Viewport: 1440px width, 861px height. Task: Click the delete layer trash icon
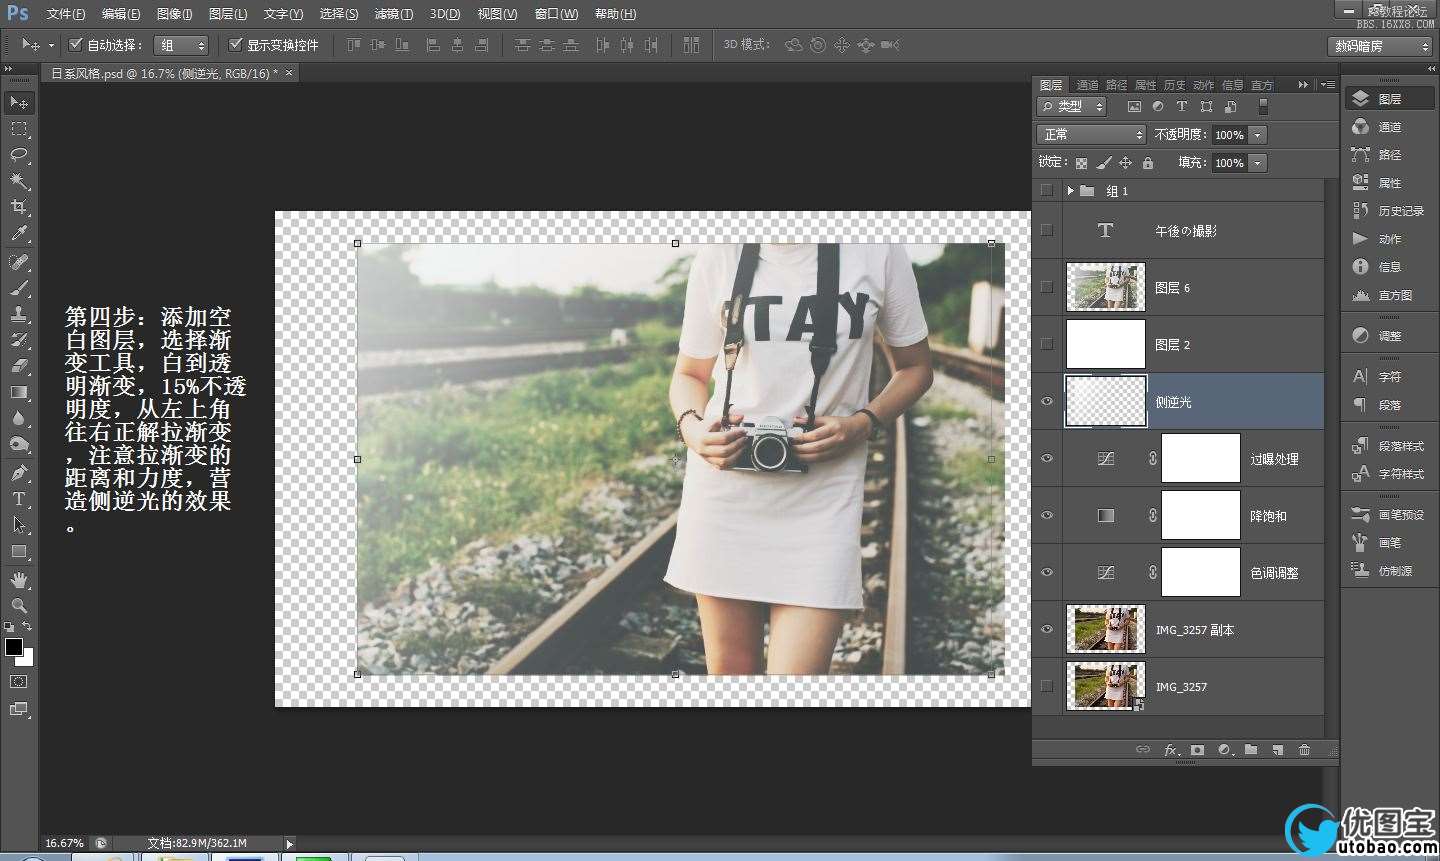(1304, 750)
